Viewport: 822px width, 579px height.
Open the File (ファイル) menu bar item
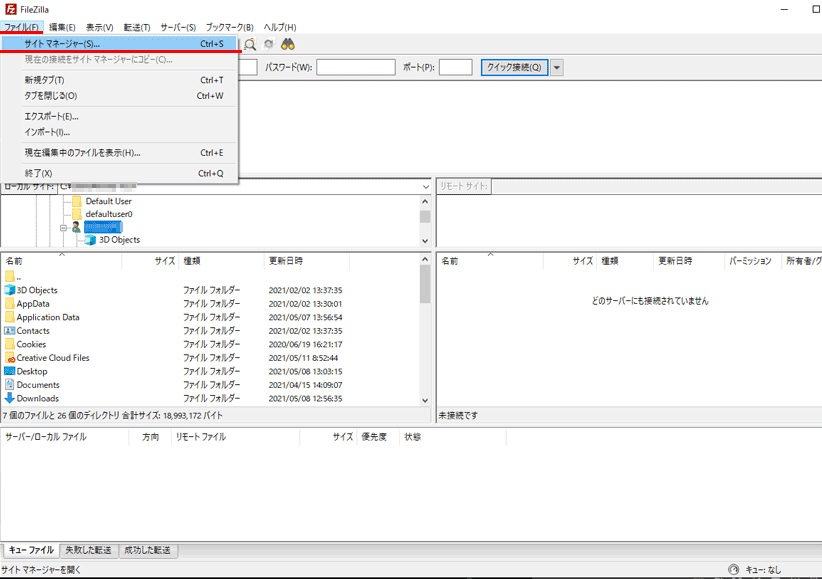(21, 27)
